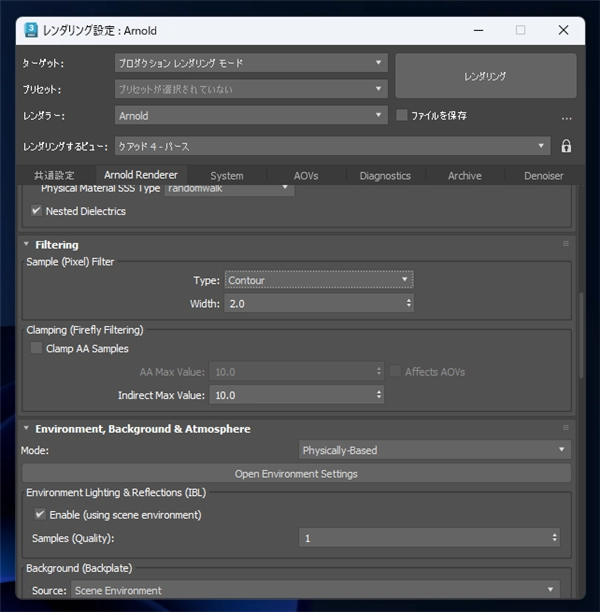Image resolution: width=600 pixels, height=612 pixels.
Task: Switch to the System tab
Action: 227,176
